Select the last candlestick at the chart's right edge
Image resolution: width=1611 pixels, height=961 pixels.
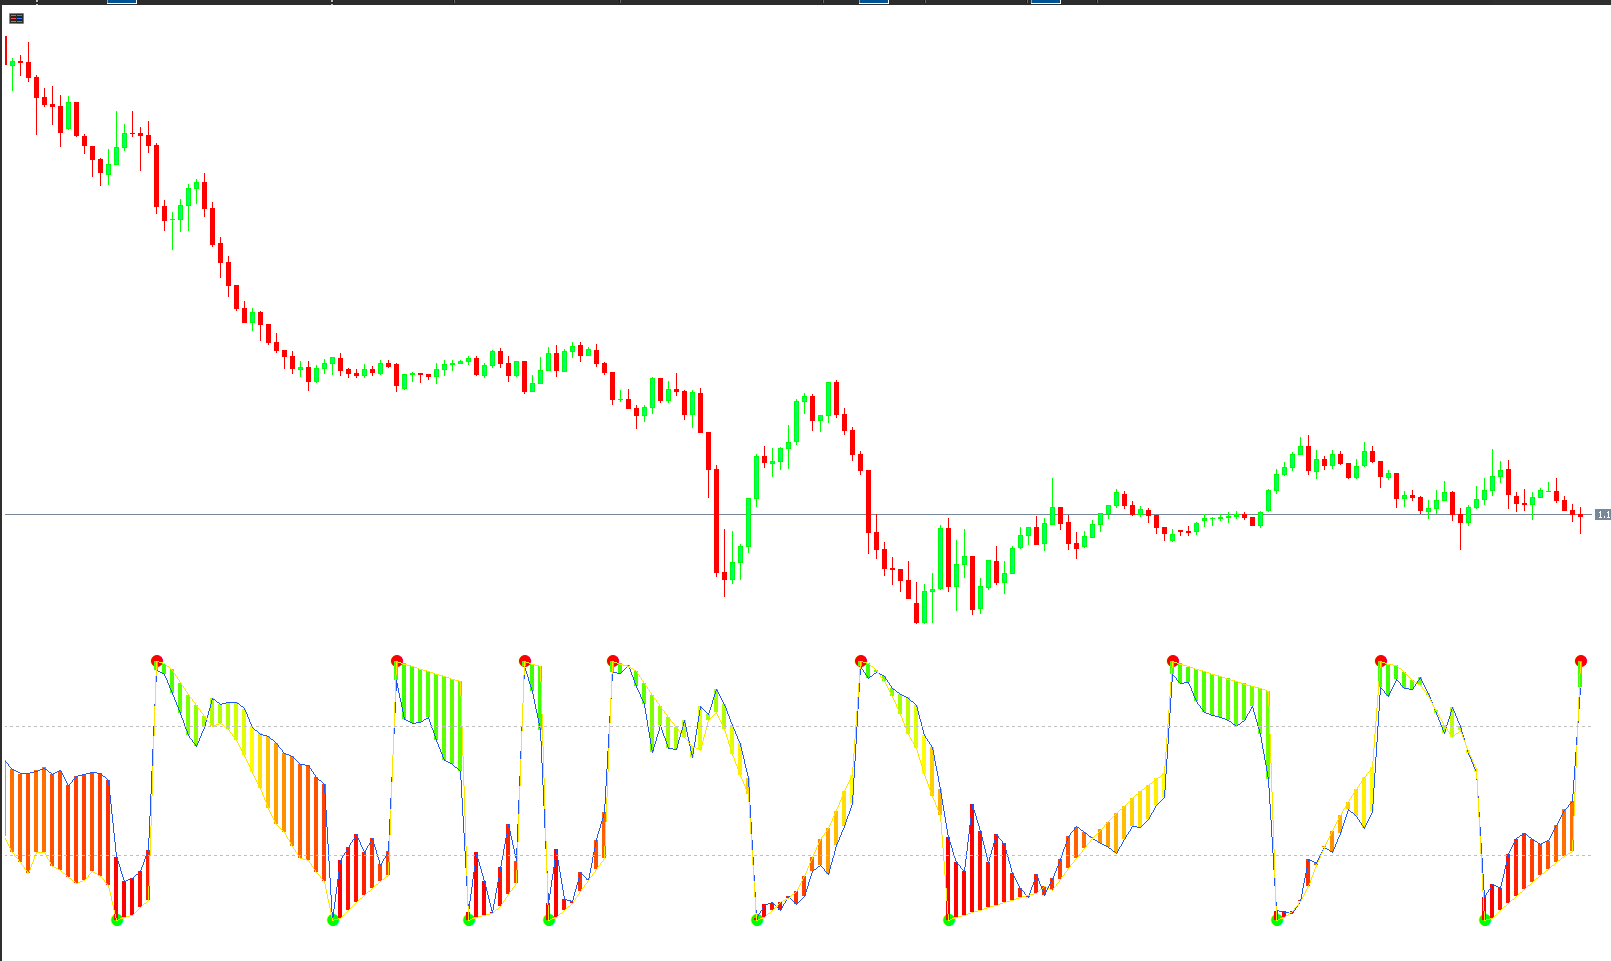(x=1581, y=516)
